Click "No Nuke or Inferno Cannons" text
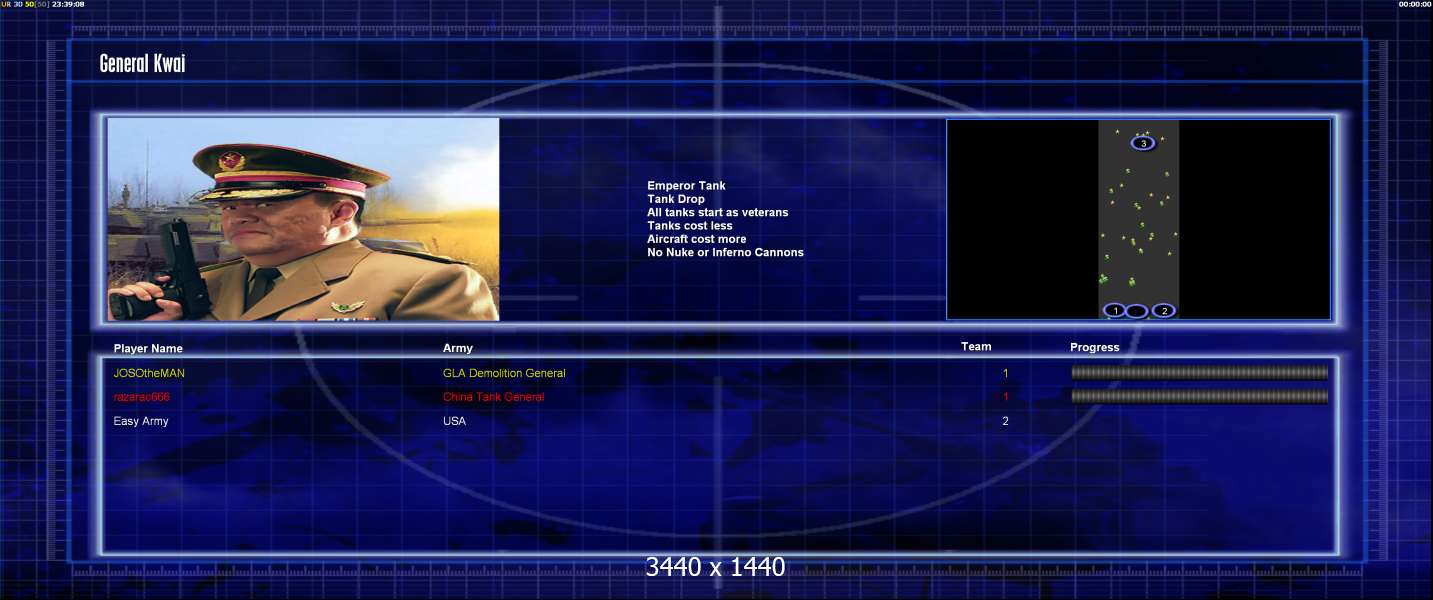The image size is (1433, 600). (x=726, y=252)
